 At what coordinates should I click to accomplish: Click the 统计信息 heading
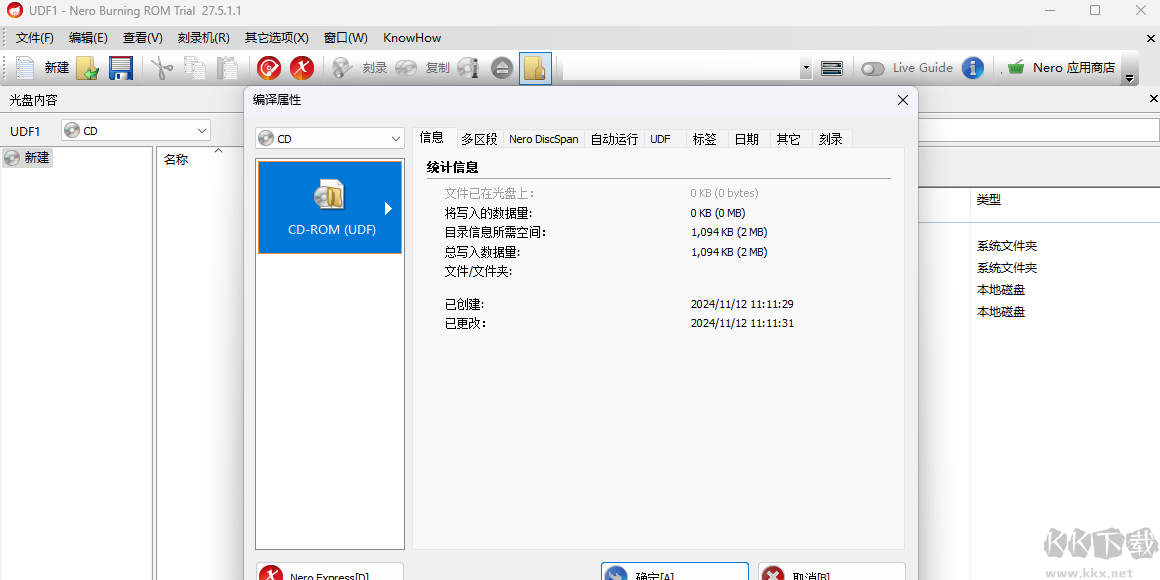coord(453,168)
